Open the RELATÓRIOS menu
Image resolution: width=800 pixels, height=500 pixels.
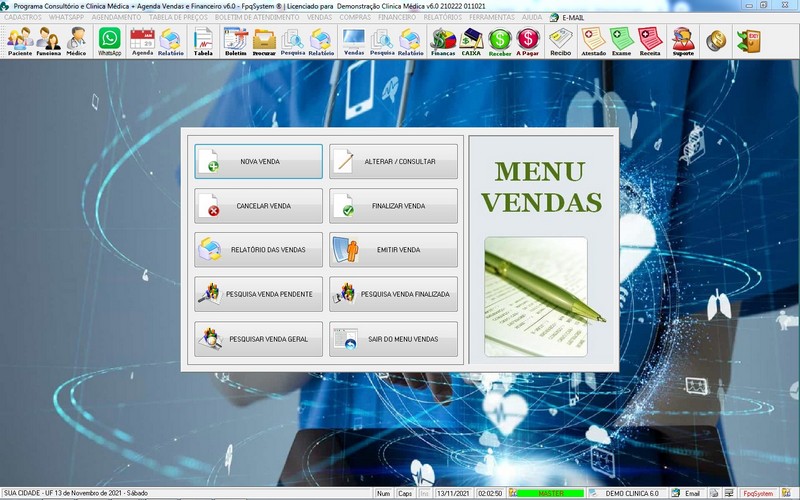(442, 17)
